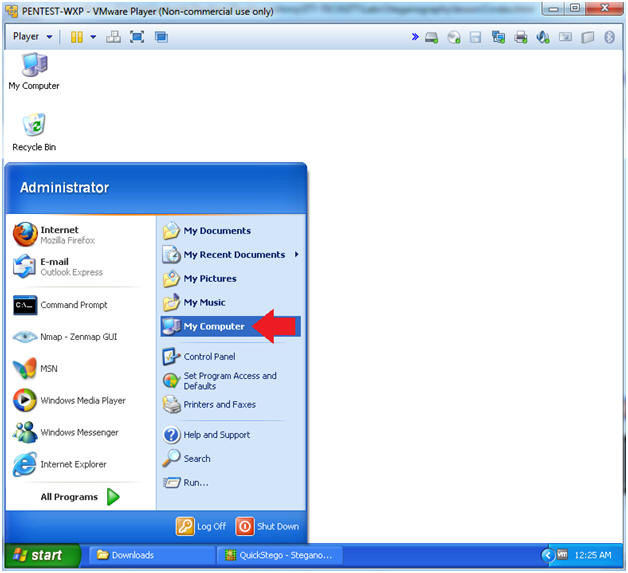
Task: Click the floppy drive device icon
Action: [x=475, y=38]
